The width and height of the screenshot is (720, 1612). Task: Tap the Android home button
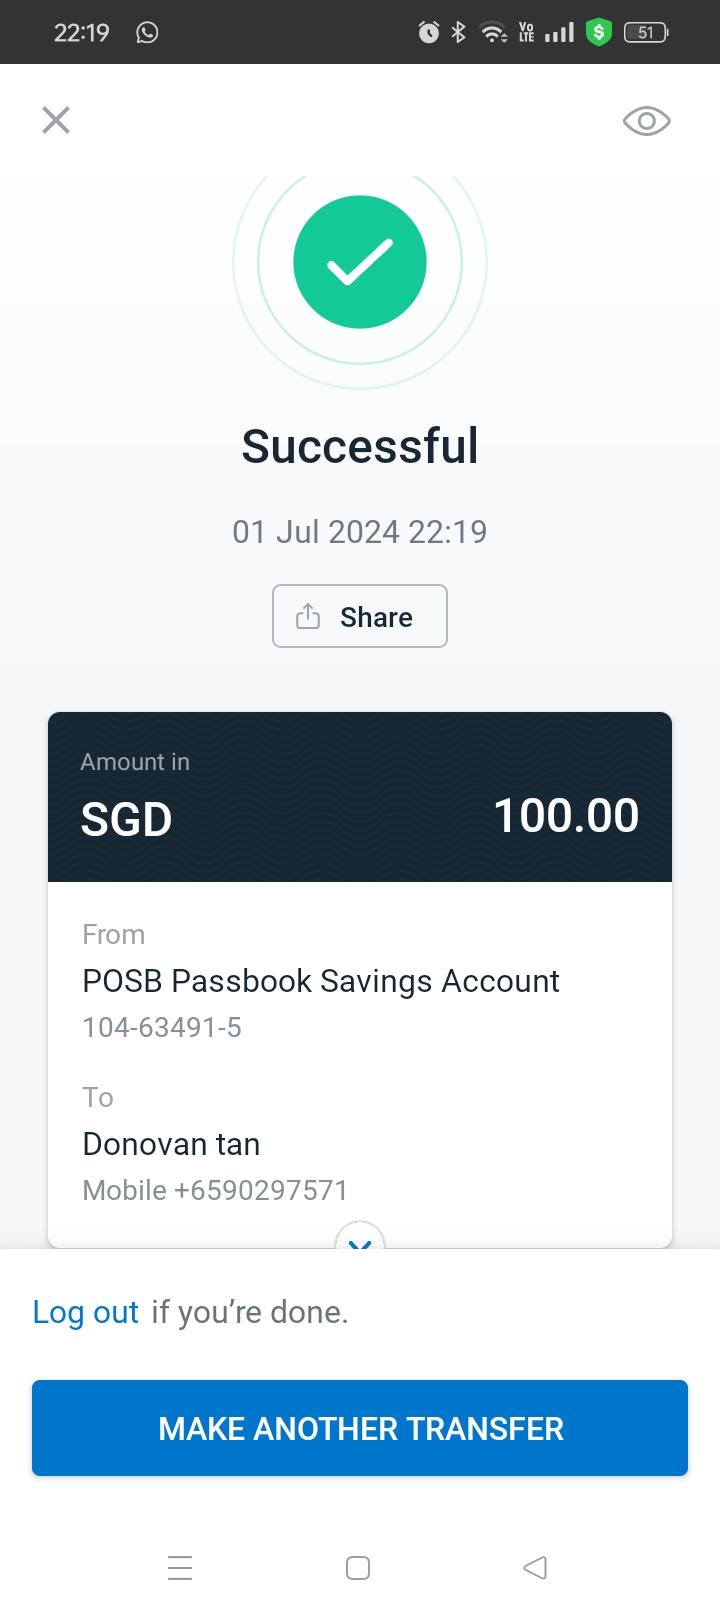pyautogui.click(x=358, y=1567)
